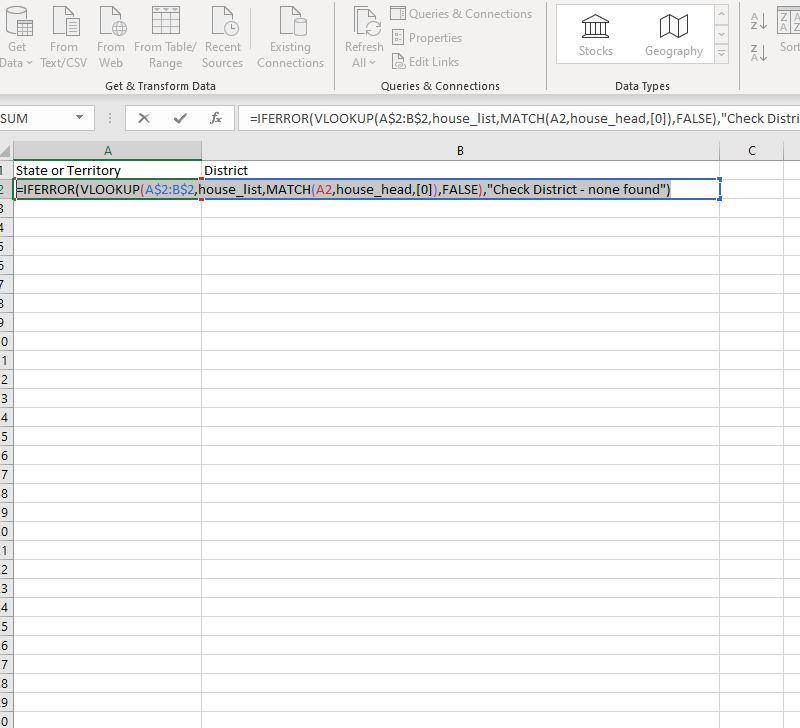800x728 pixels.
Task: Select column C header
Action: [752, 151]
